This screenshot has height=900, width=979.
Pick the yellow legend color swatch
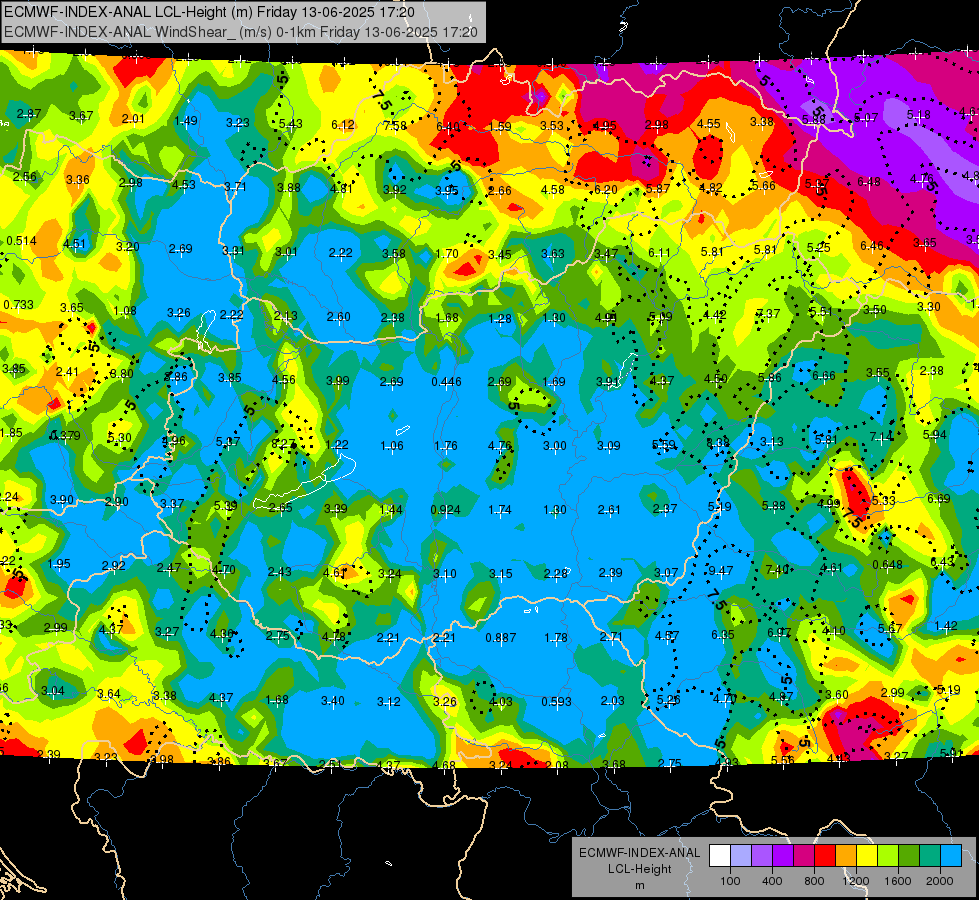867,856
